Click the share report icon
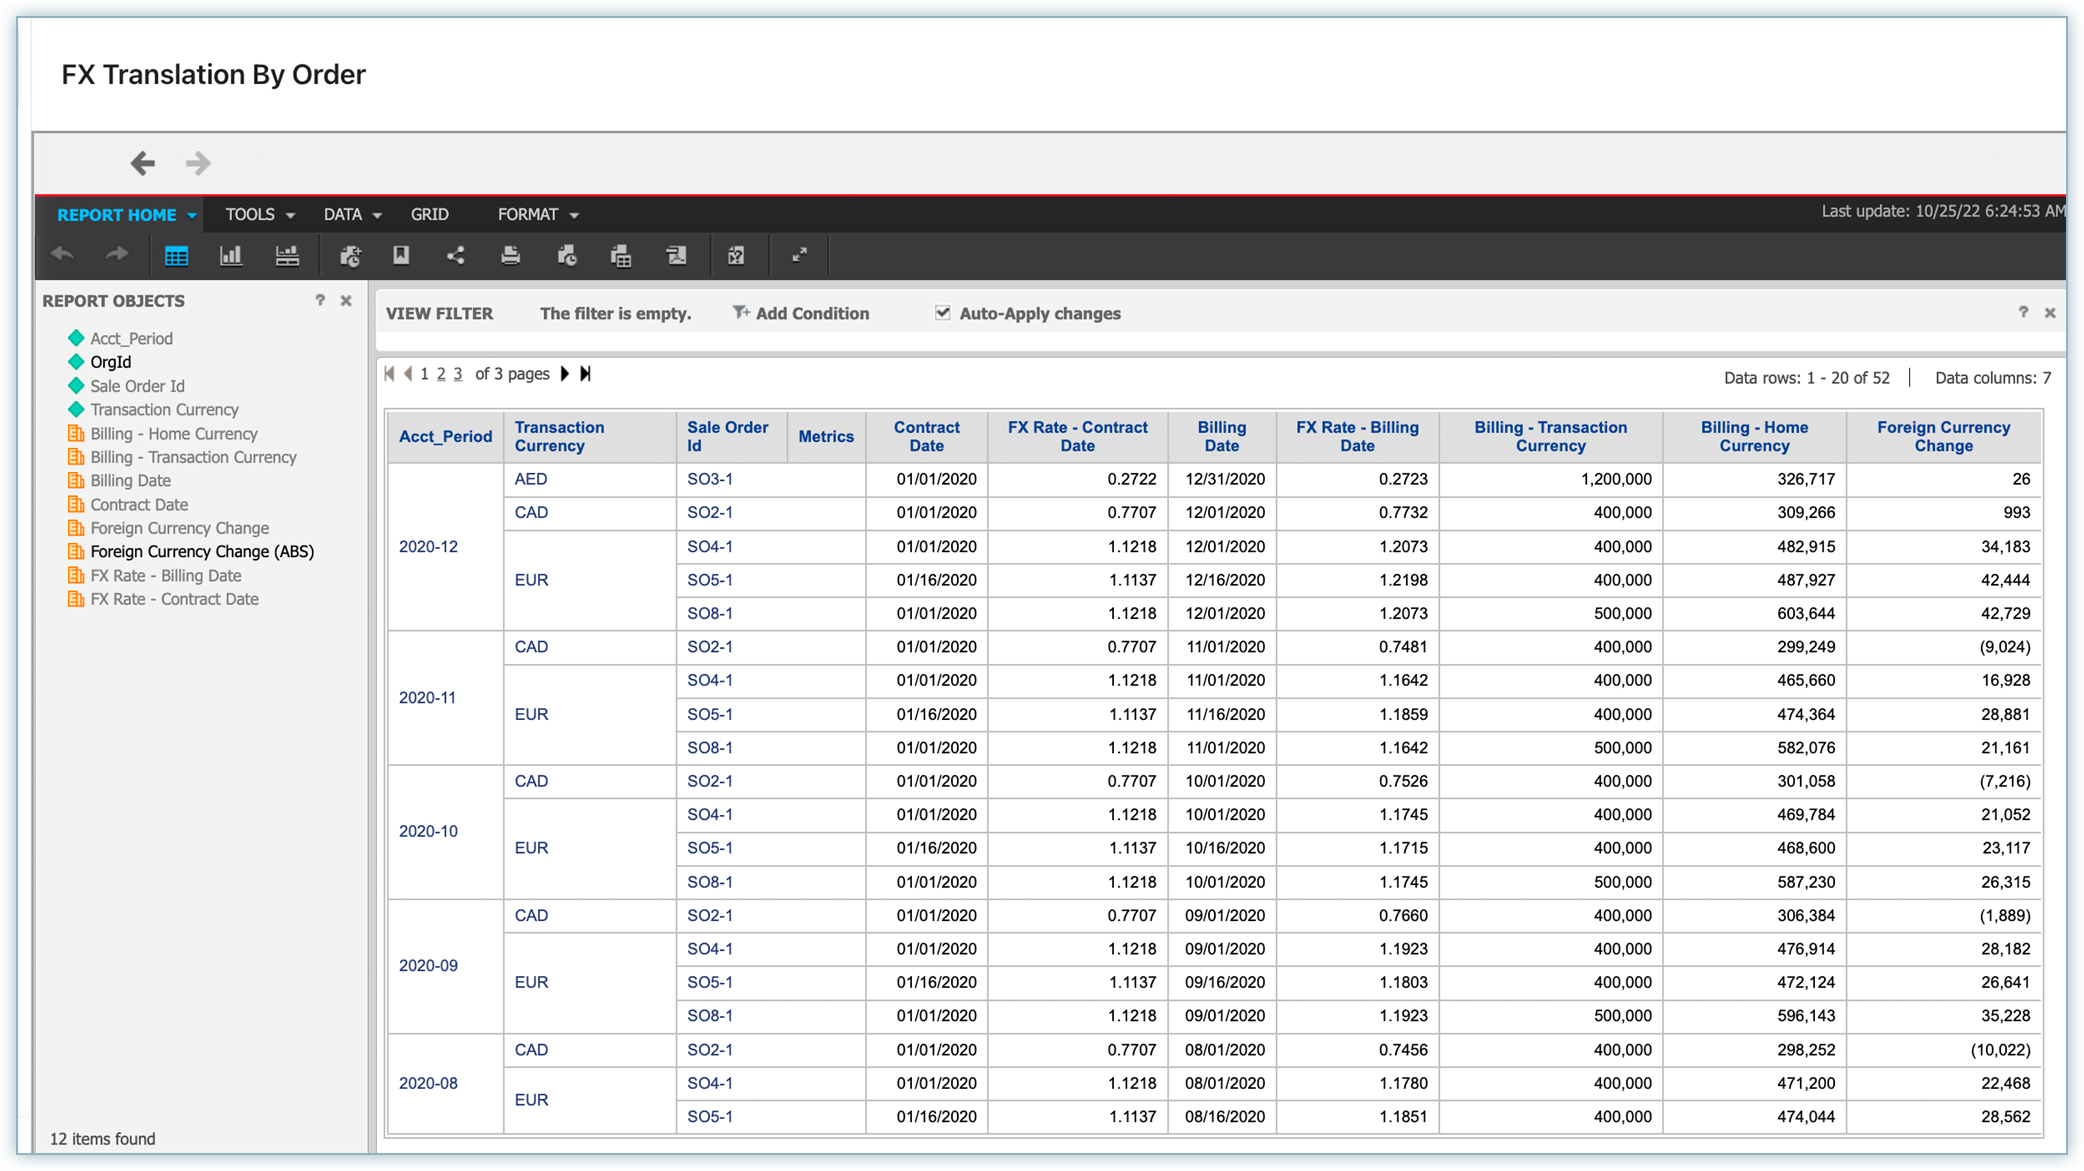The image size is (2084, 1171). click(456, 256)
